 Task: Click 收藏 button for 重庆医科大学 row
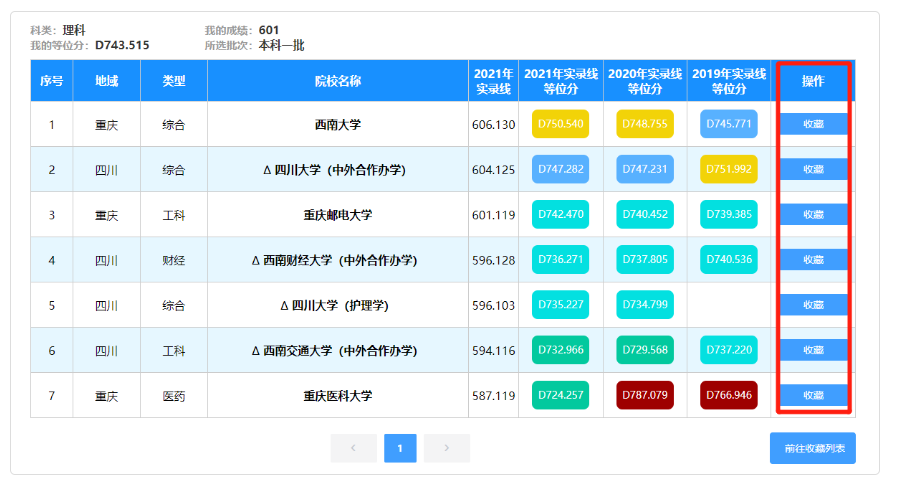pyautogui.click(x=813, y=395)
